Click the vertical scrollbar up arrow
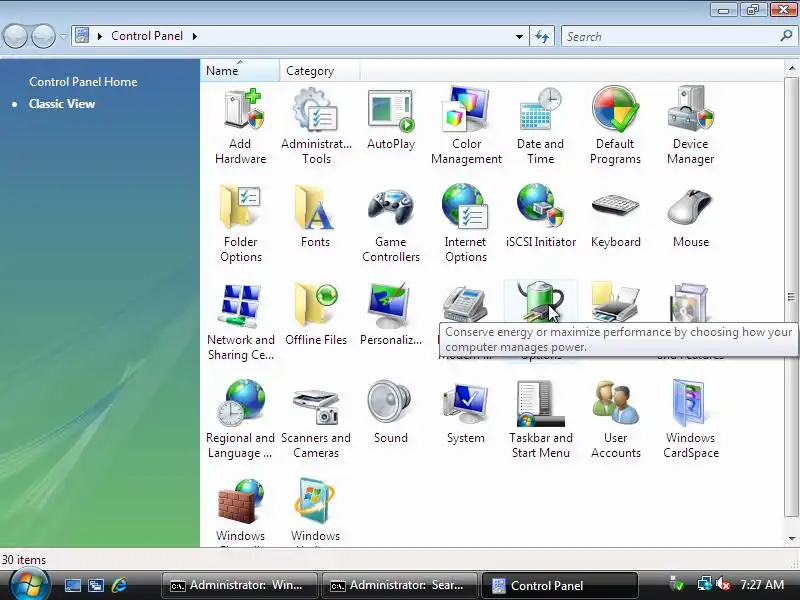This screenshot has height=600, width=800. (792, 68)
